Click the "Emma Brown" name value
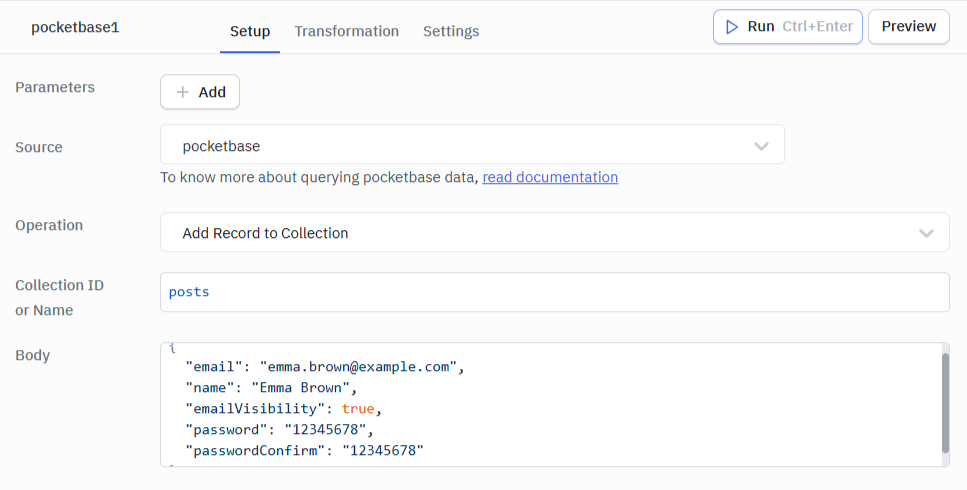The height and width of the screenshot is (490, 967). (303, 388)
